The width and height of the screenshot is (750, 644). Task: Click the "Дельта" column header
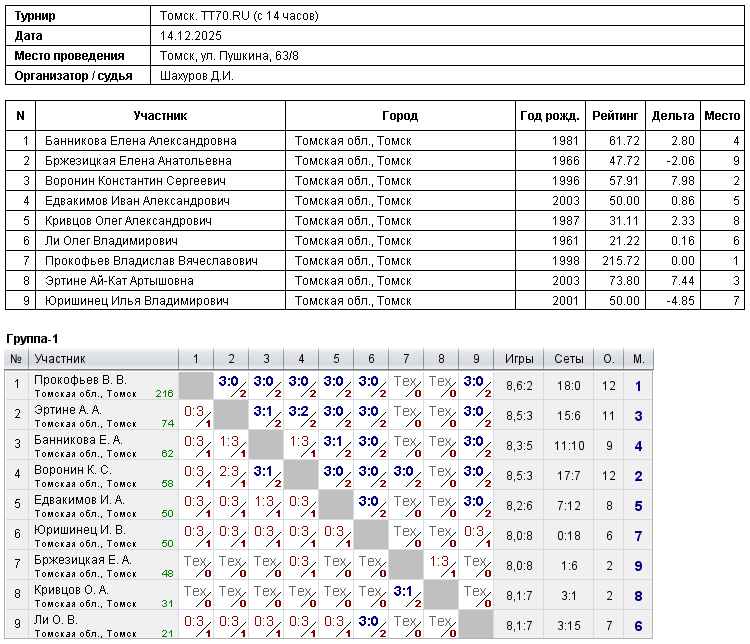click(672, 116)
